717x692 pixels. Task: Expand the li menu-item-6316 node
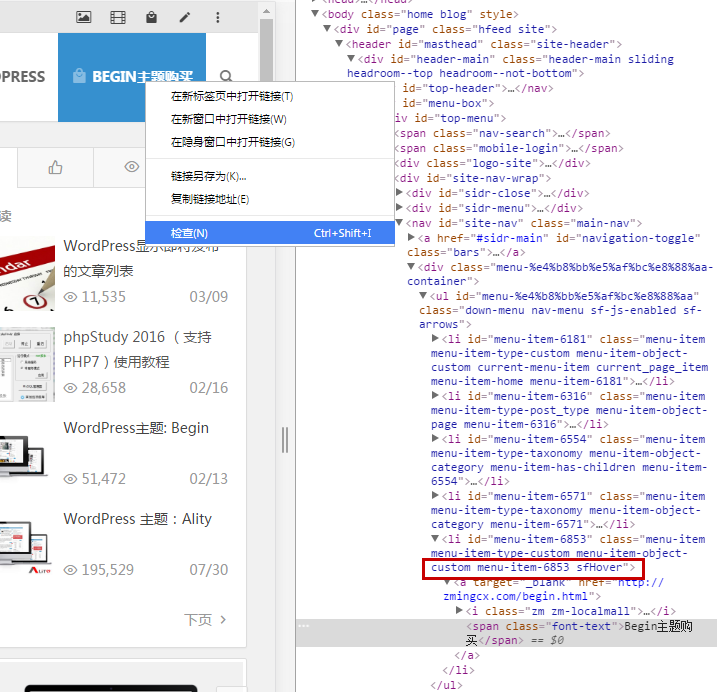point(435,395)
